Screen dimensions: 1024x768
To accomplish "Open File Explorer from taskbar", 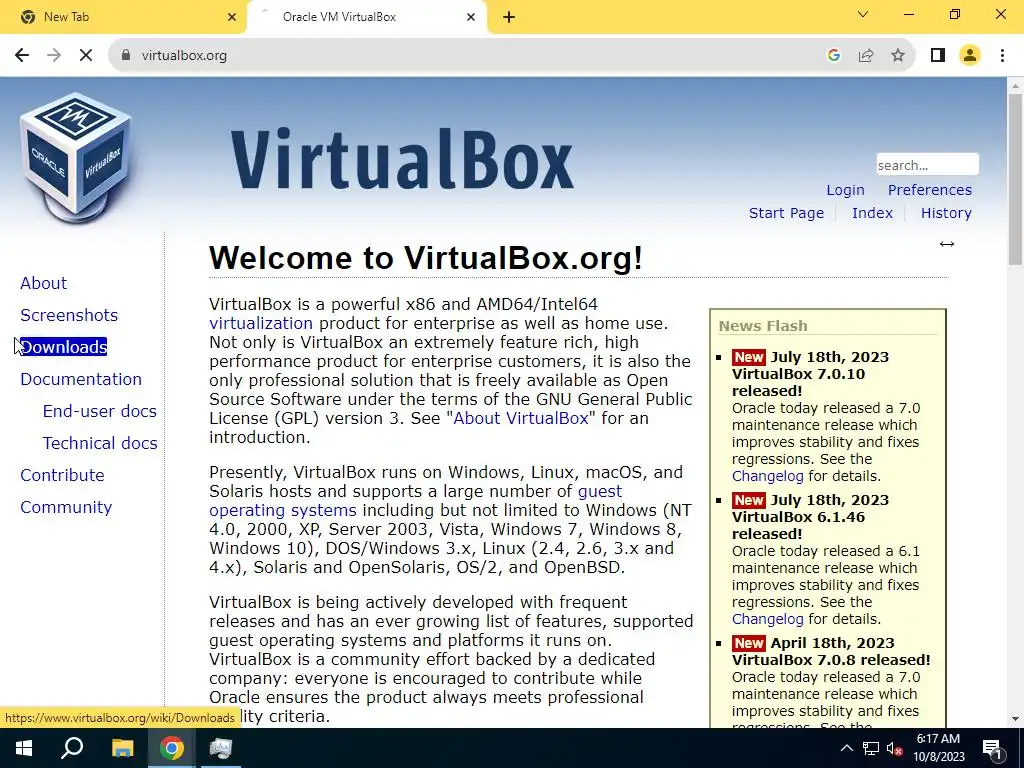I will (x=122, y=748).
